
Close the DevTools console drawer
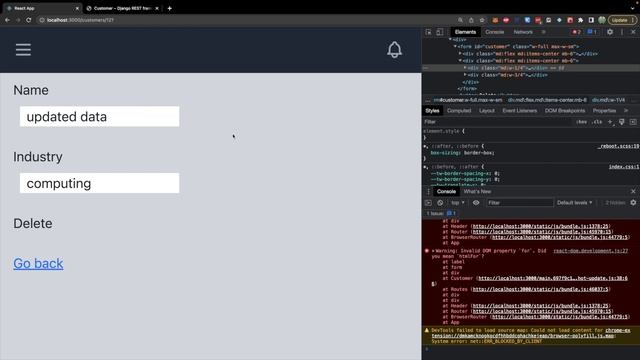tap(633, 191)
